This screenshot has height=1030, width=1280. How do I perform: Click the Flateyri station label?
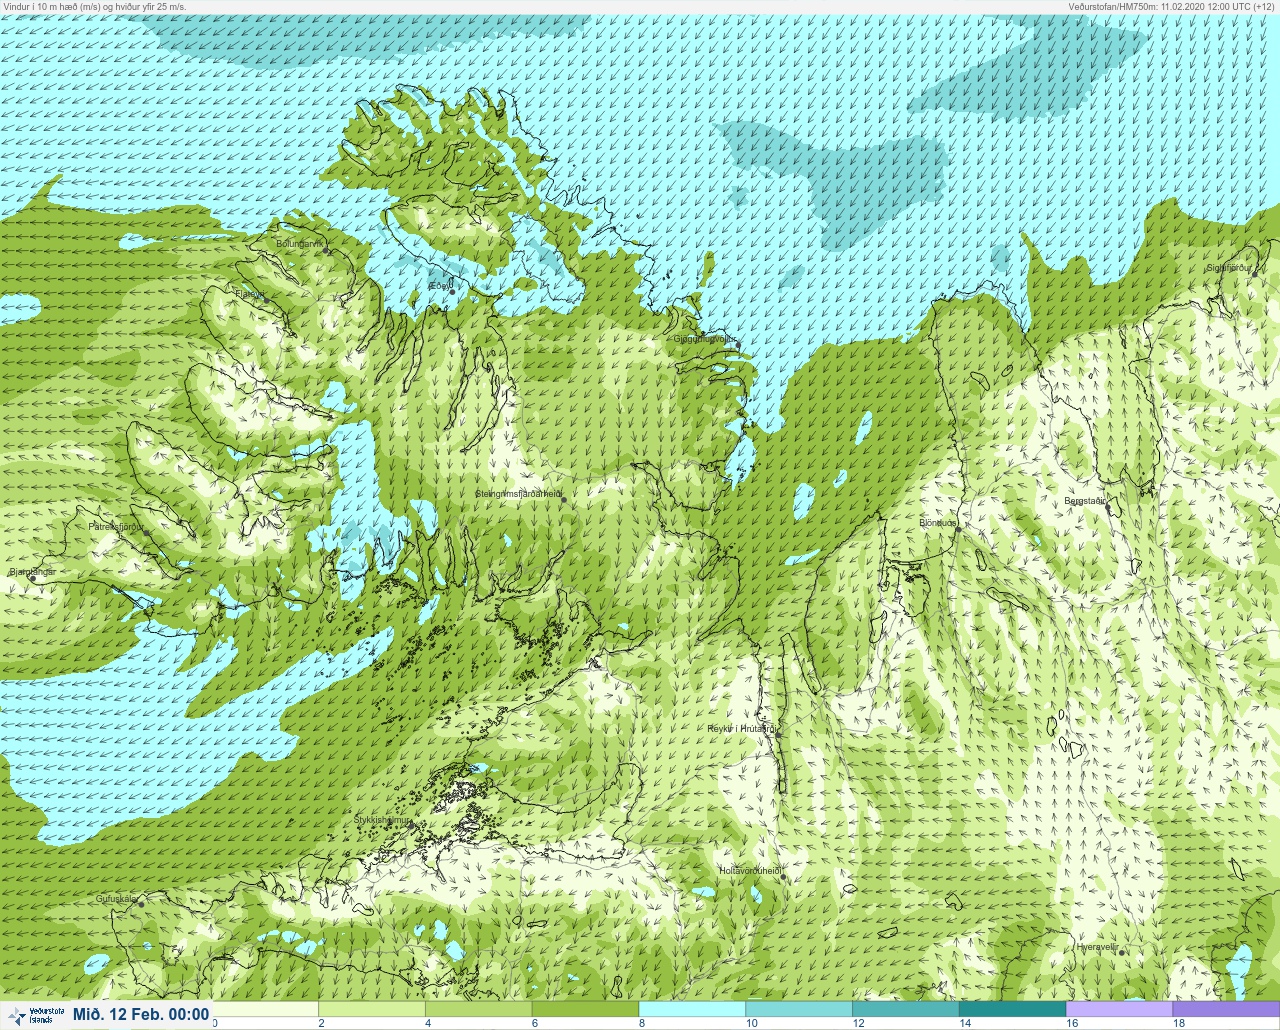click(249, 294)
